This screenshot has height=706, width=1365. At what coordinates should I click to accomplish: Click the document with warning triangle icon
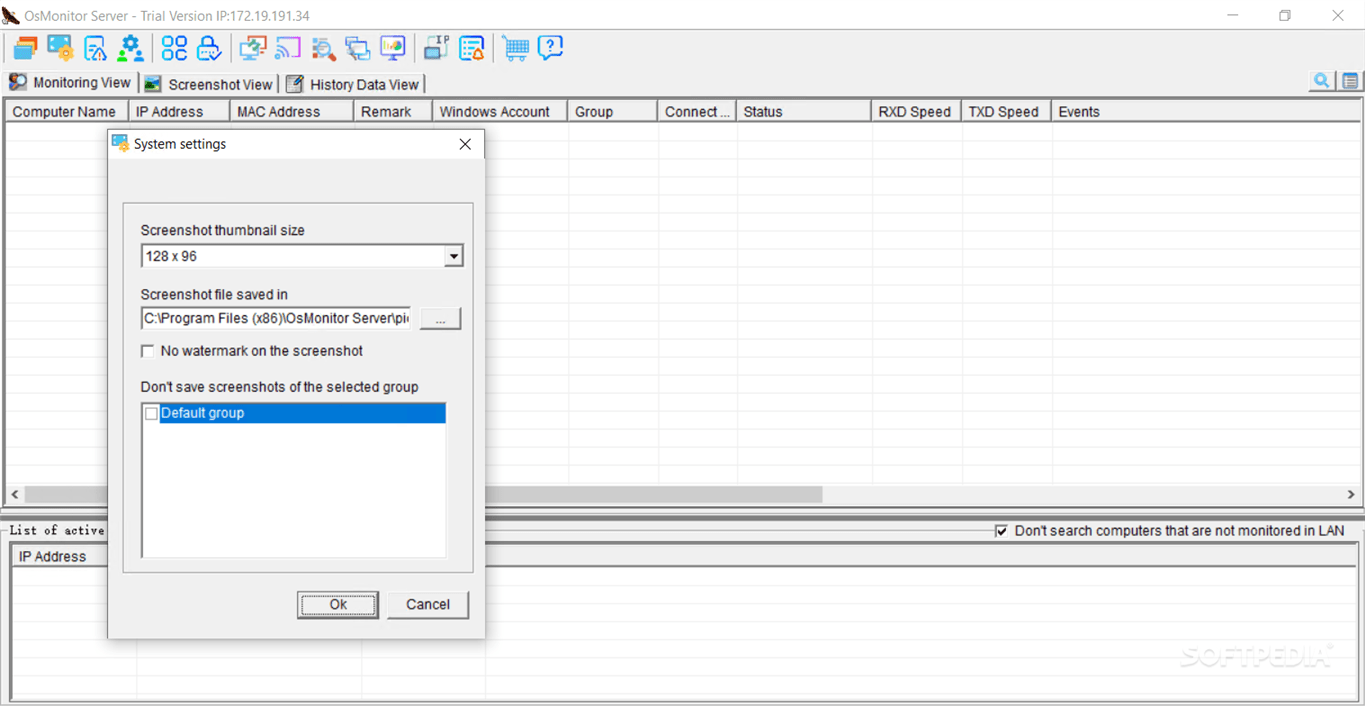[x=96, y=48]
